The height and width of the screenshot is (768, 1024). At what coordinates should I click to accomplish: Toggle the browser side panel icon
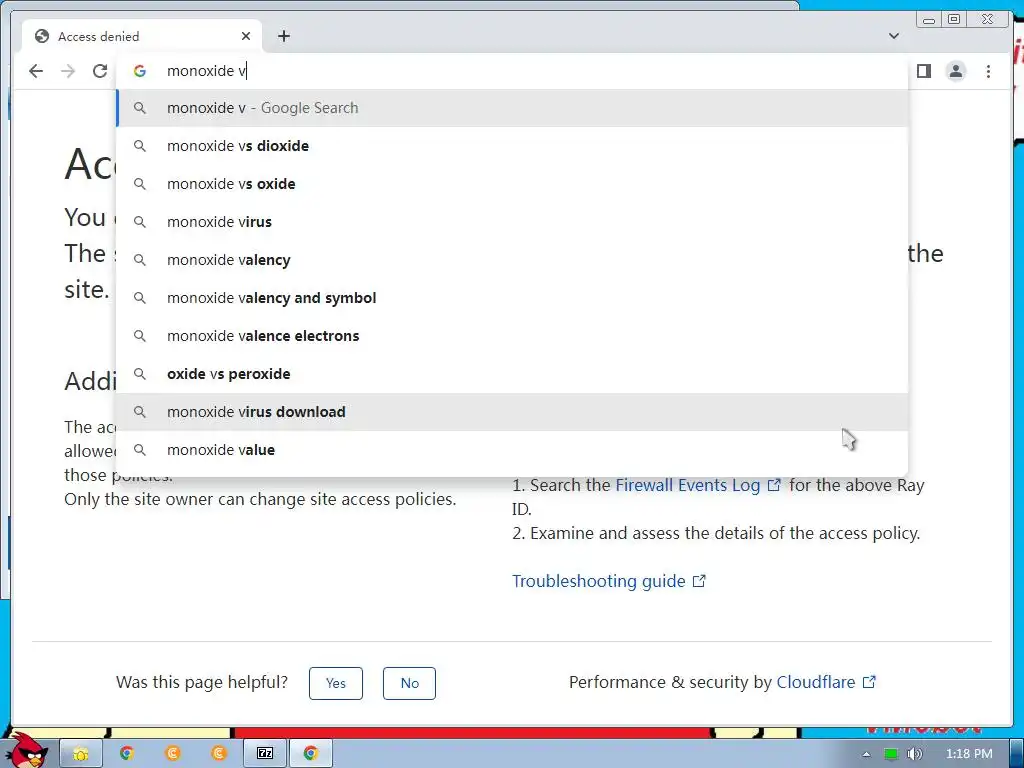pos(923,71)
